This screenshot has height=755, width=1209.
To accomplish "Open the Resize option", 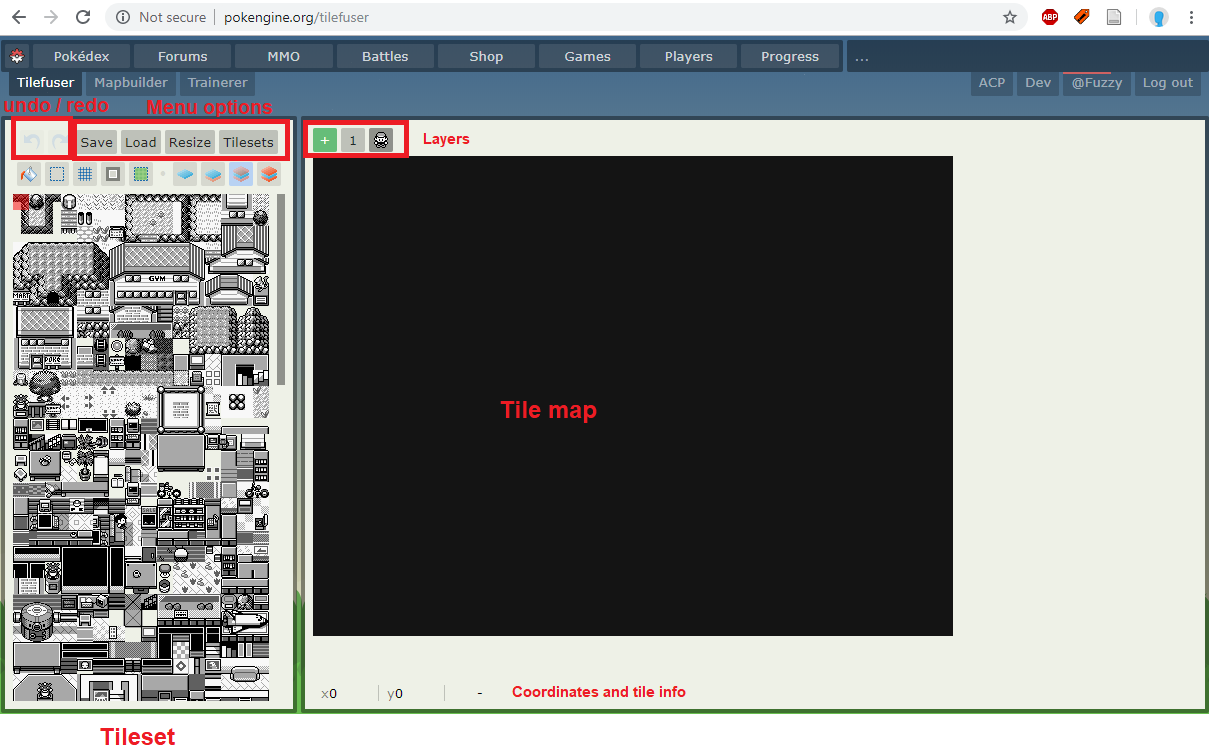I will [x=190, y=142].
